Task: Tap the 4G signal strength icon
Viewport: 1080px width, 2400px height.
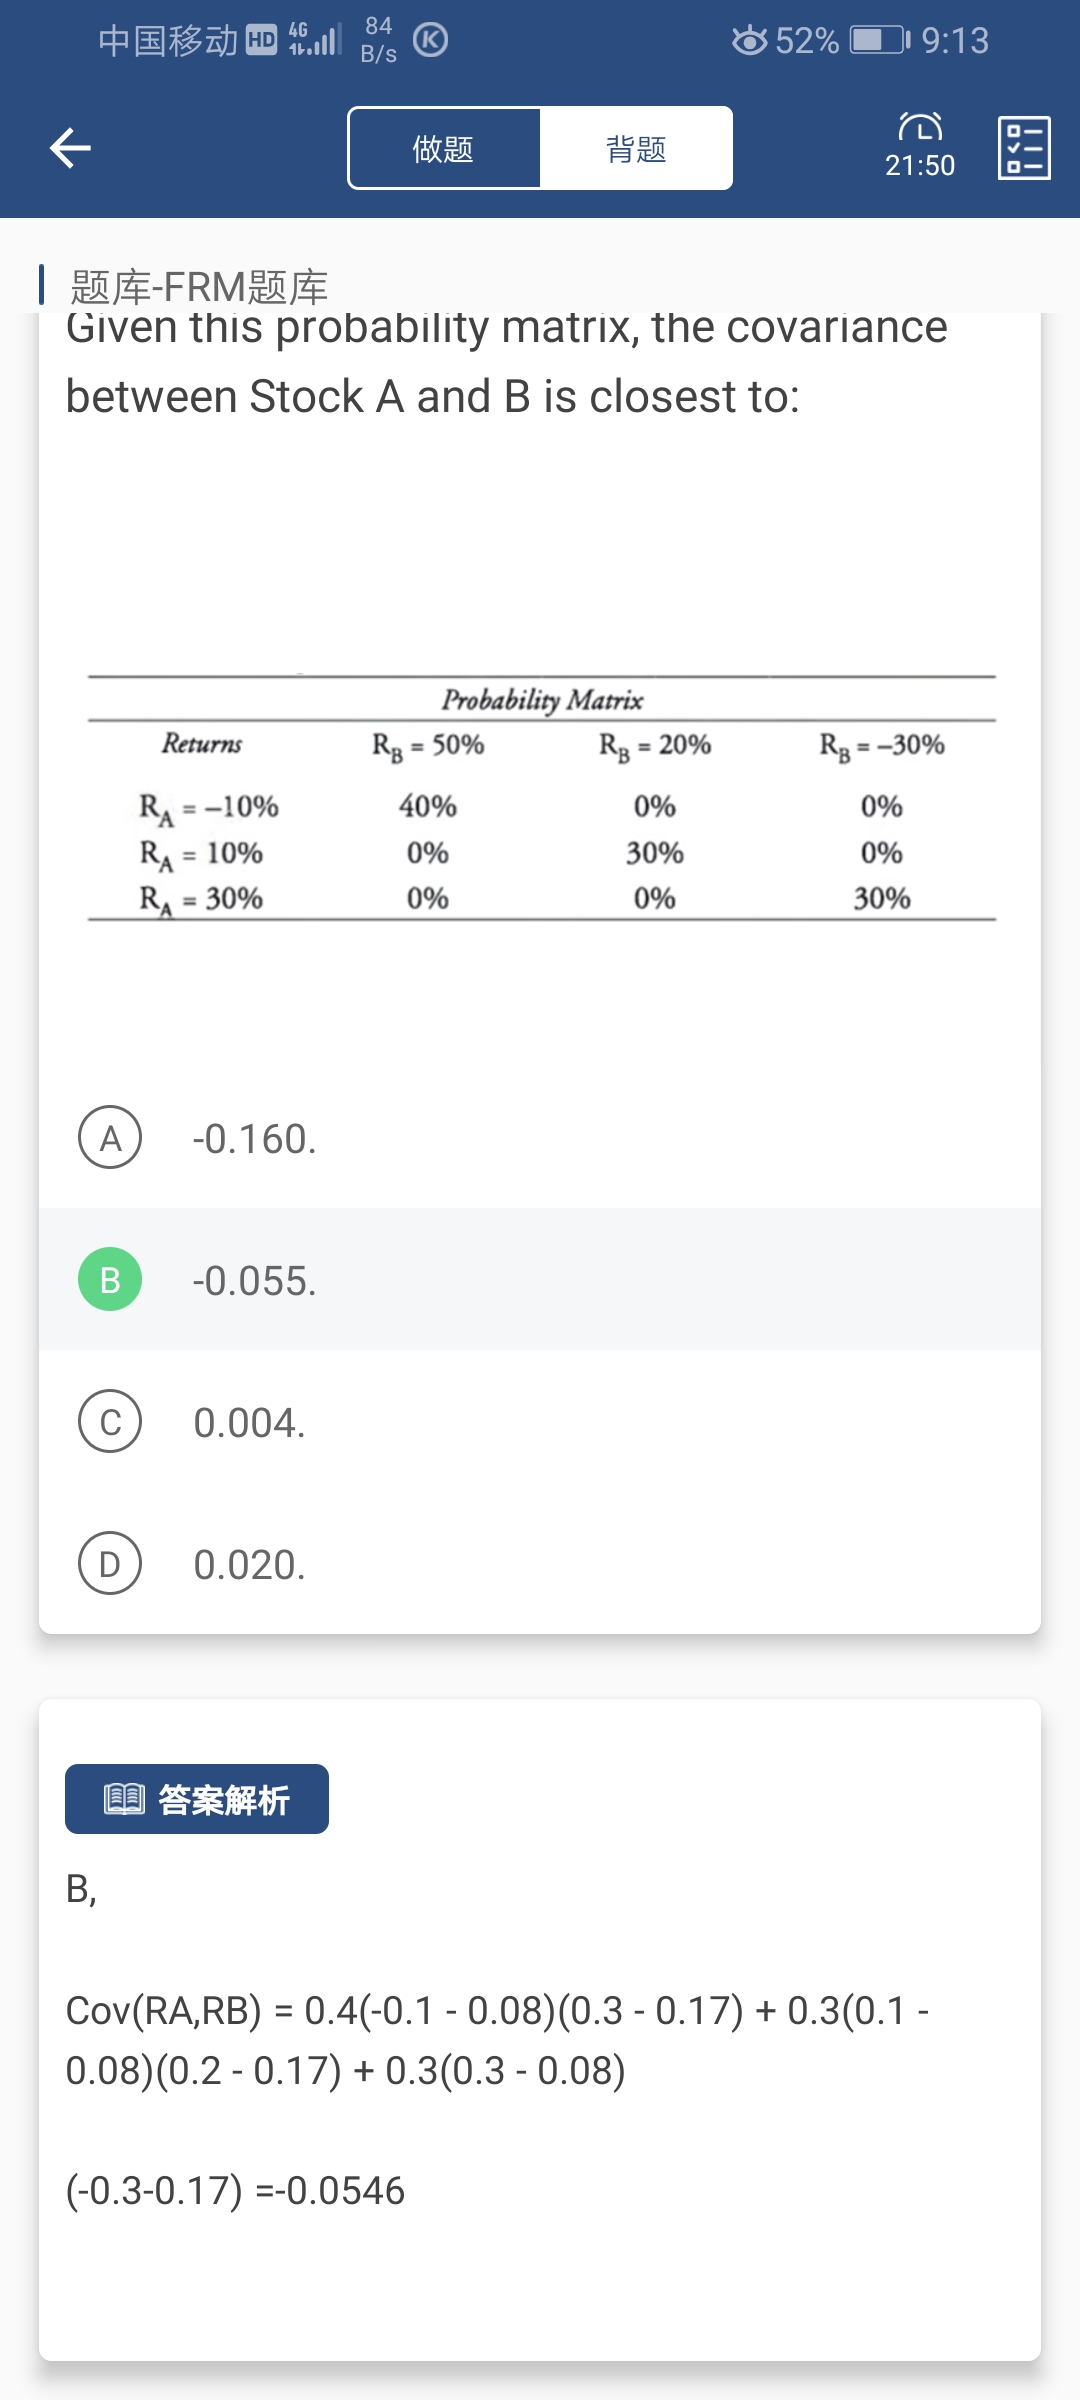Action: pyautogui.click(x=315, y=39)
